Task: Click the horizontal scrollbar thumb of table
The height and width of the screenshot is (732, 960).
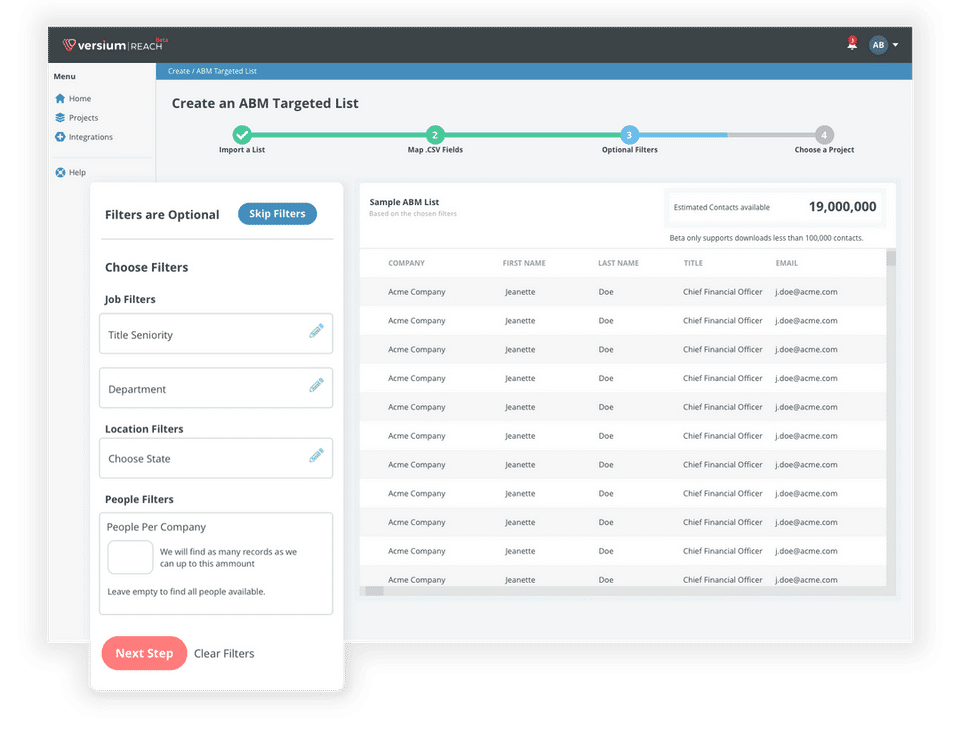Action: [374, 591]
